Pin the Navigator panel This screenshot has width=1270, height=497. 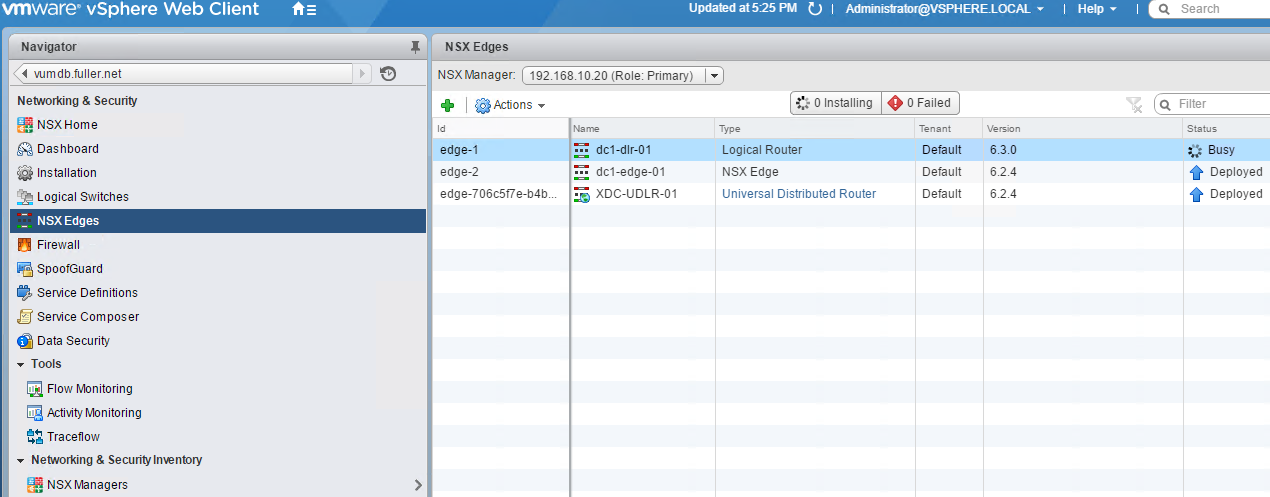point(415,47)
